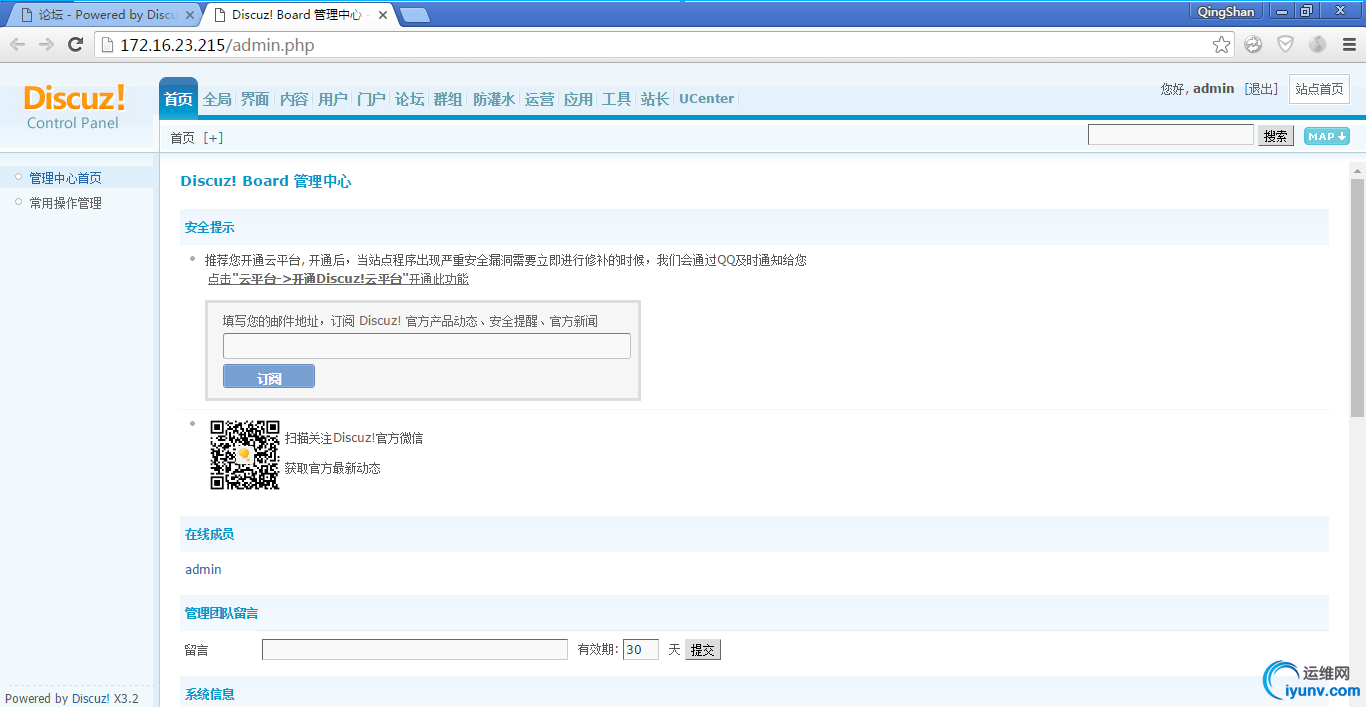This screenshot has height=707, width=1366.
Task: Click the 订阅 subscribe button
Action: click(269, 376)
